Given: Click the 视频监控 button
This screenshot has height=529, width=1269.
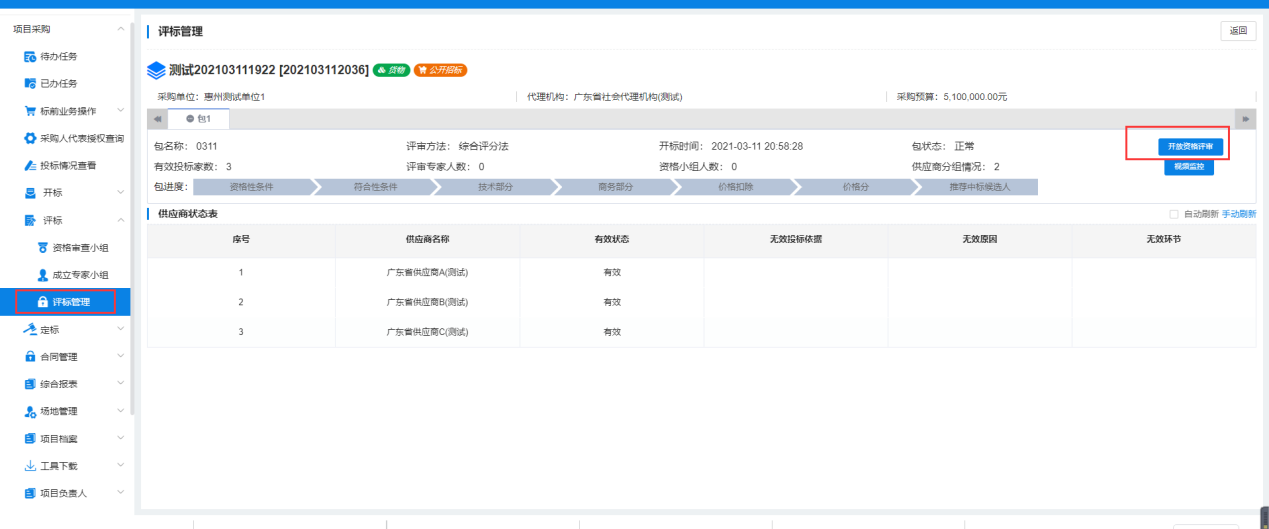Looking at the screenshot, I should pos(1189,167).
